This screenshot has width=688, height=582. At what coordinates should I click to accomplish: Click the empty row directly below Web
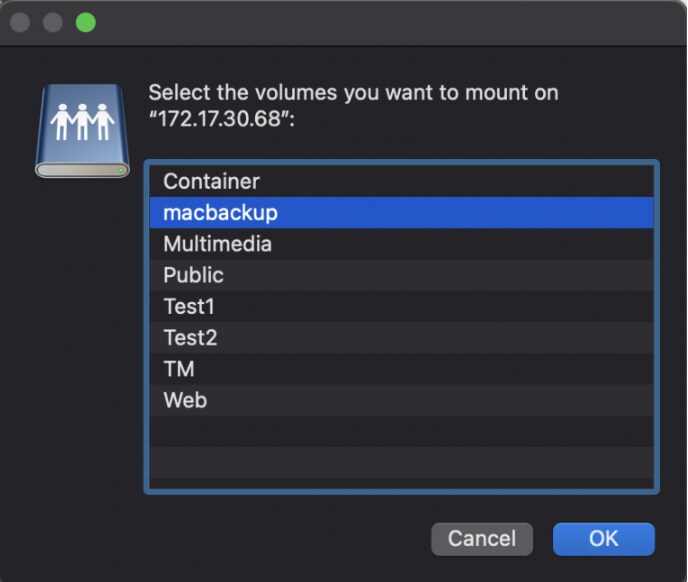coord(400,431)
